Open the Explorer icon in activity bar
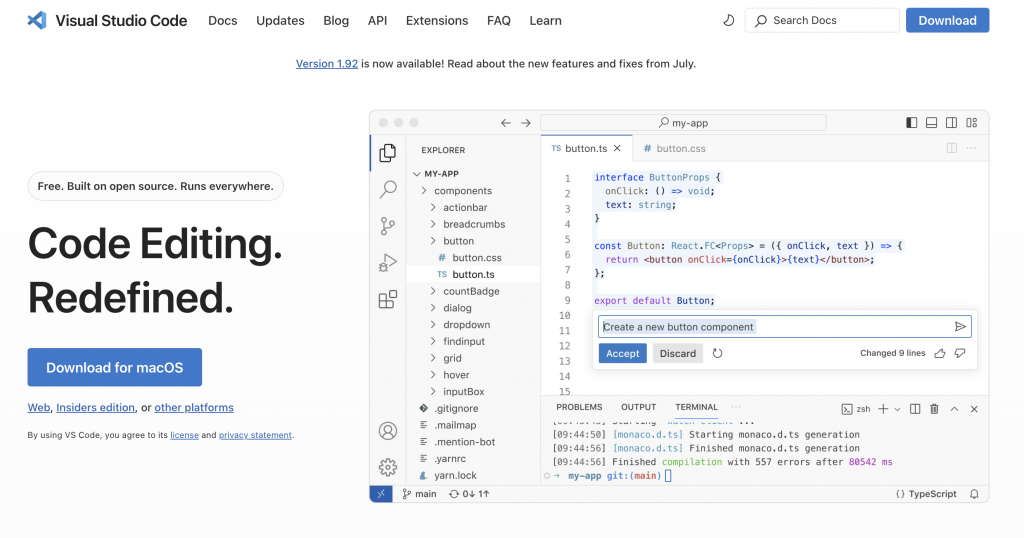Viewport: 1024px width, 538px height. pos(387,153)
